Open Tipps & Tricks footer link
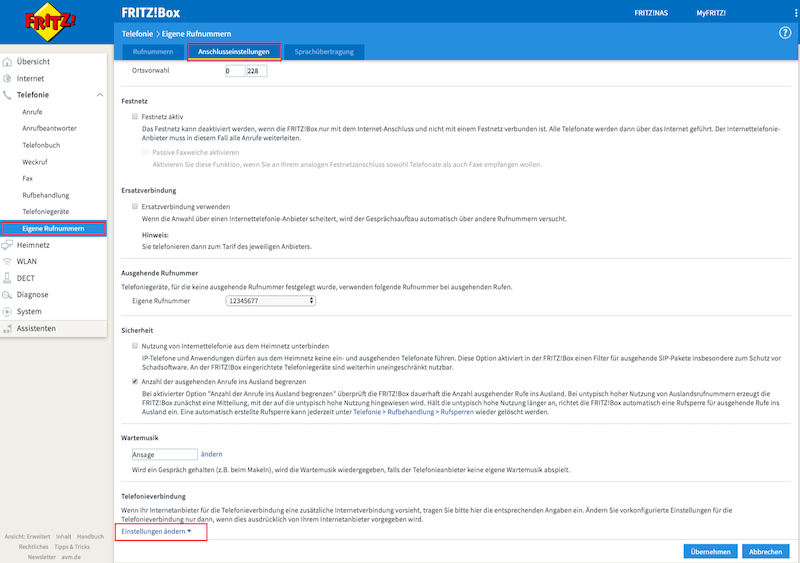The height and width of the screenshot is (563, 800). point(72,547)
